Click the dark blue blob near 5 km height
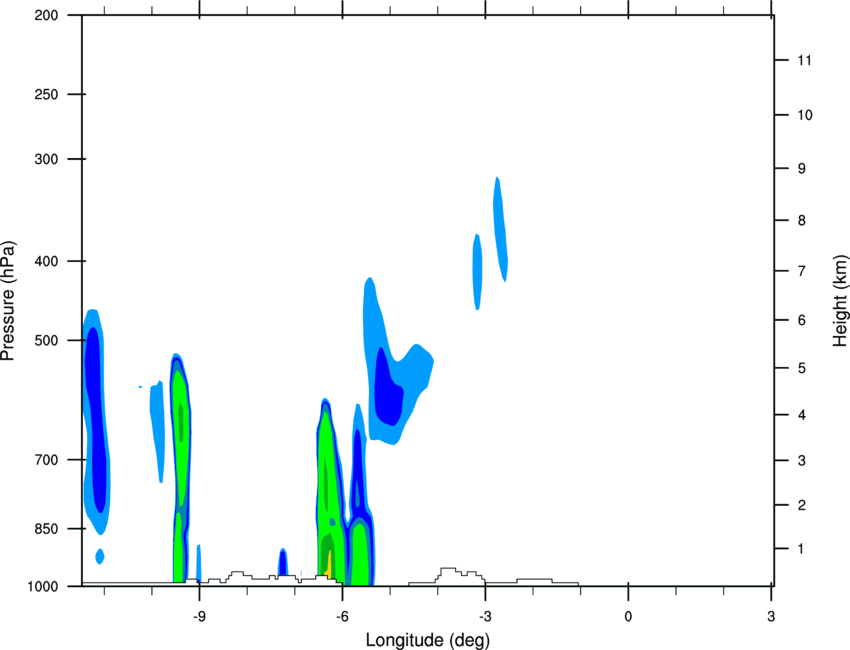The image size is (850, 650). click(389, 388)
